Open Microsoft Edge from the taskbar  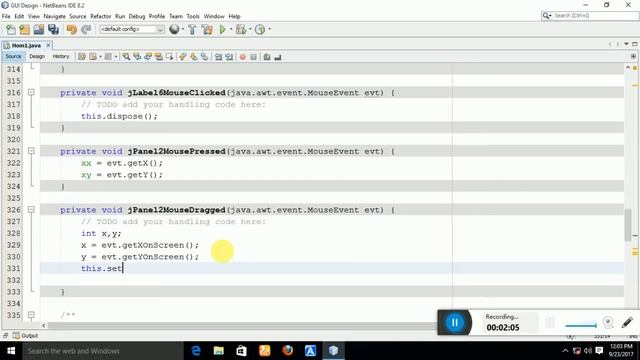[196, 351]
